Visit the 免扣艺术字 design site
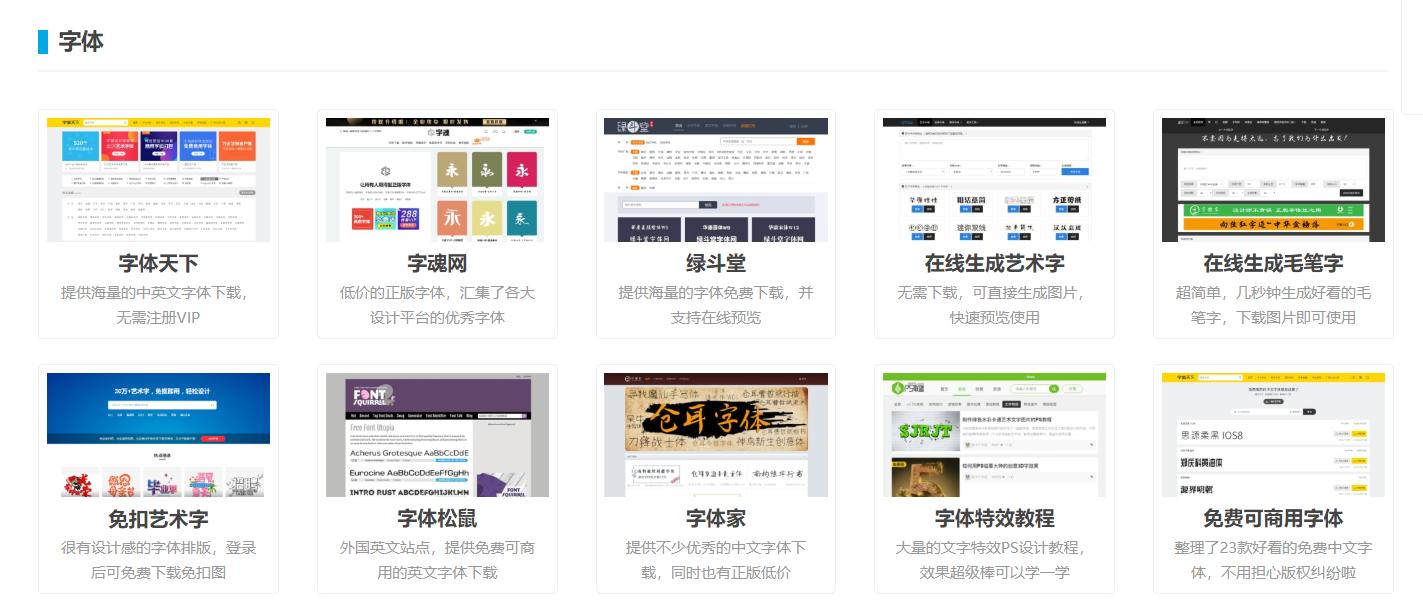This screenshot has height=608, width=1423. tap(158, 519)
